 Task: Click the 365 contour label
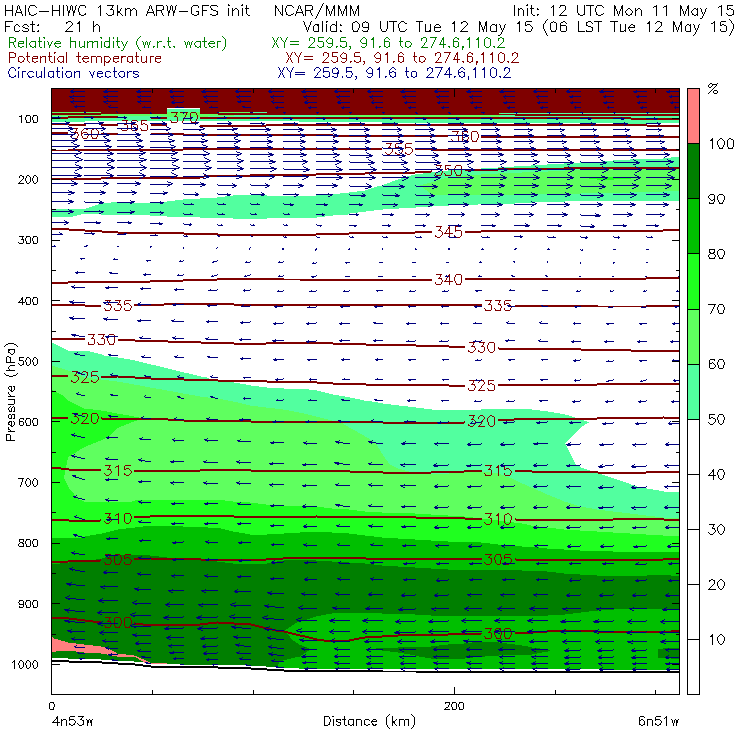(x=134, y=126)
